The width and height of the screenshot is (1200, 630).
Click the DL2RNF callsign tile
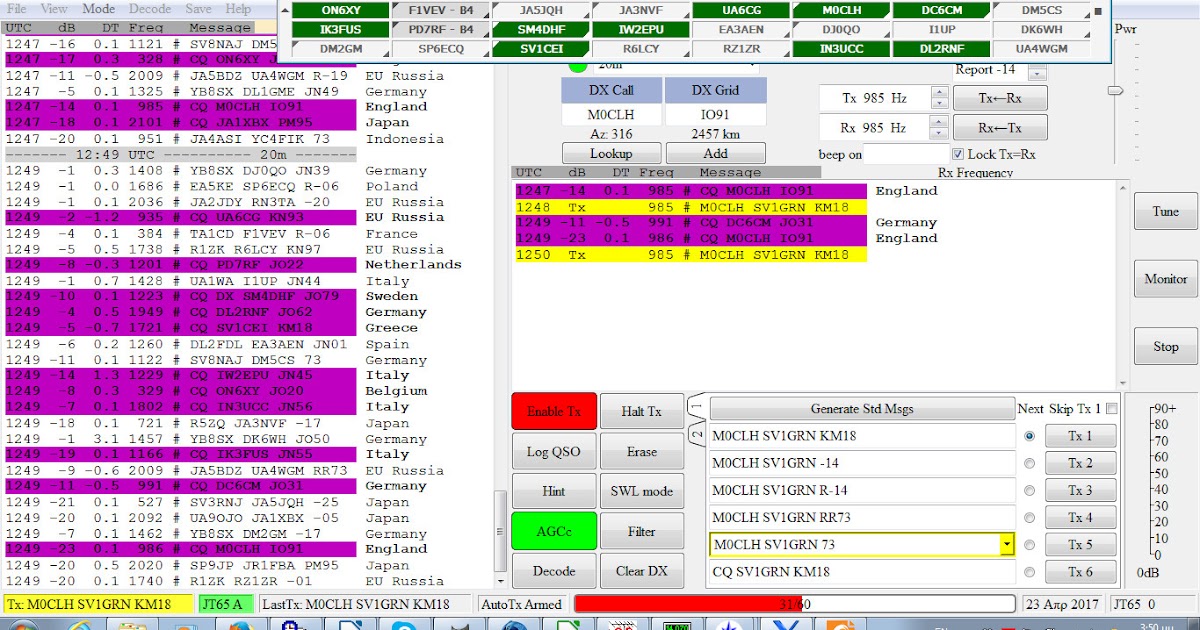tap(941, 48)
